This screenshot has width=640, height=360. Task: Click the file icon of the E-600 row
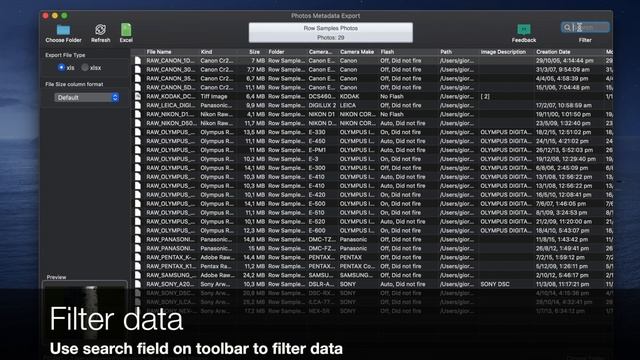click(138, 231)
